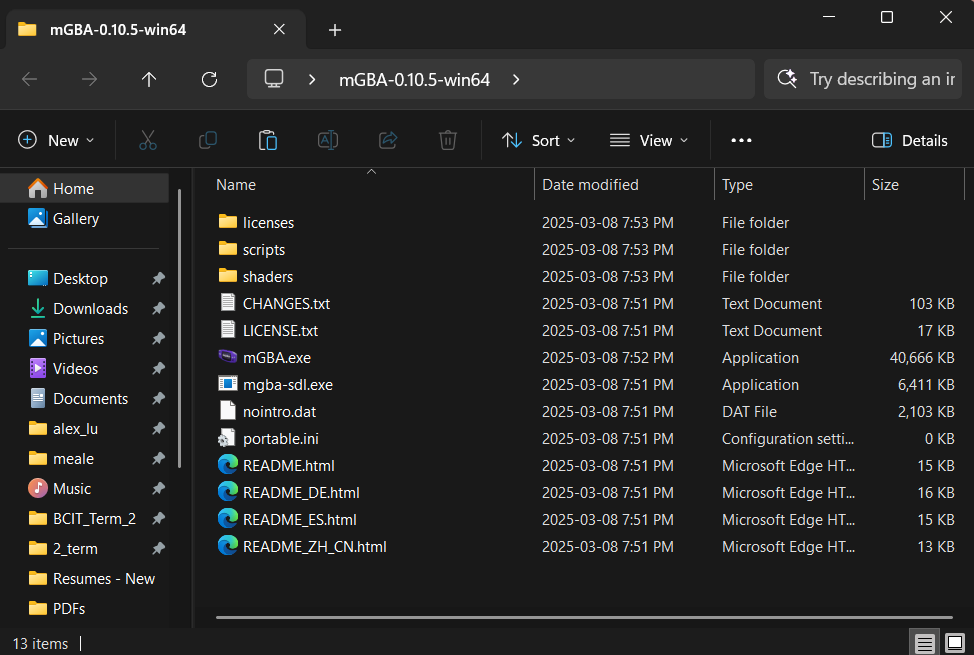Click the search box to describe an image
Screen dimensions: 974x655
coord(863,79)
